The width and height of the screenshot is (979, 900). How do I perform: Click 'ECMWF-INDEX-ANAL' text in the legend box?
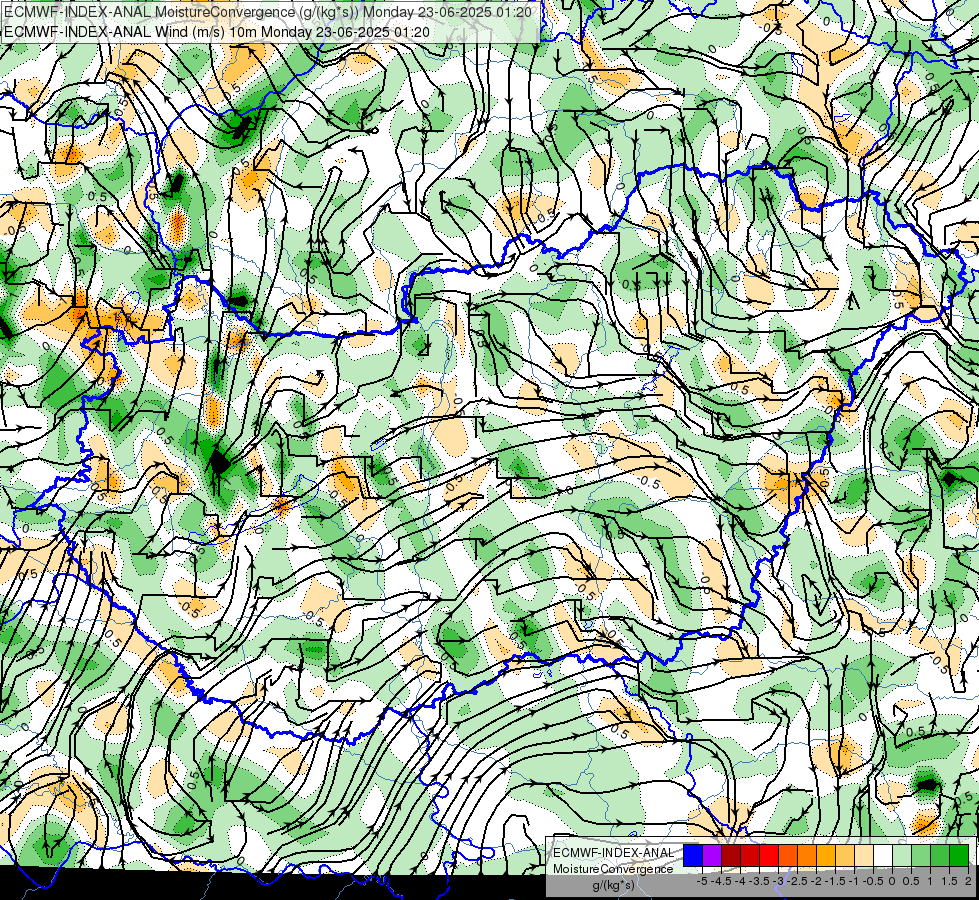click(x=614, y=853)
